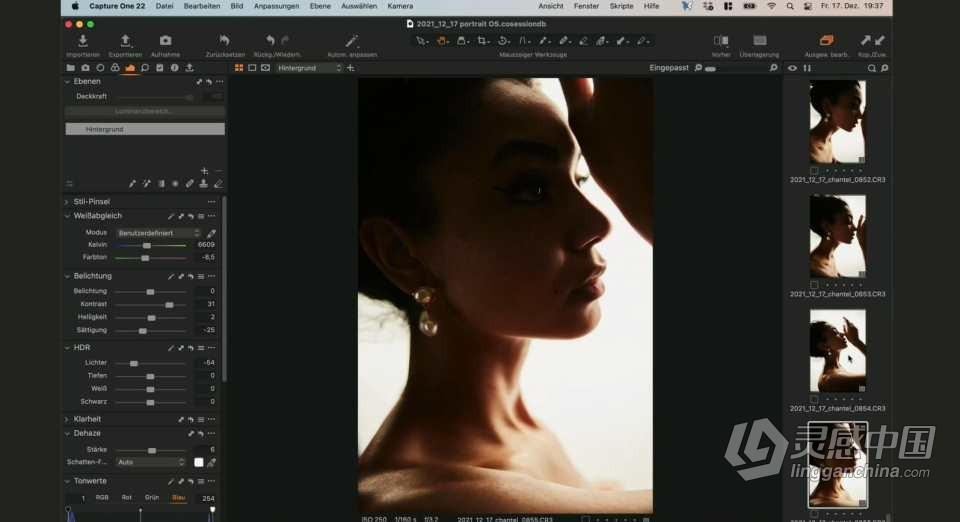
Task: Open the Details magnifier tool tab
Action: pyautogui.click(x=144, y=68)
